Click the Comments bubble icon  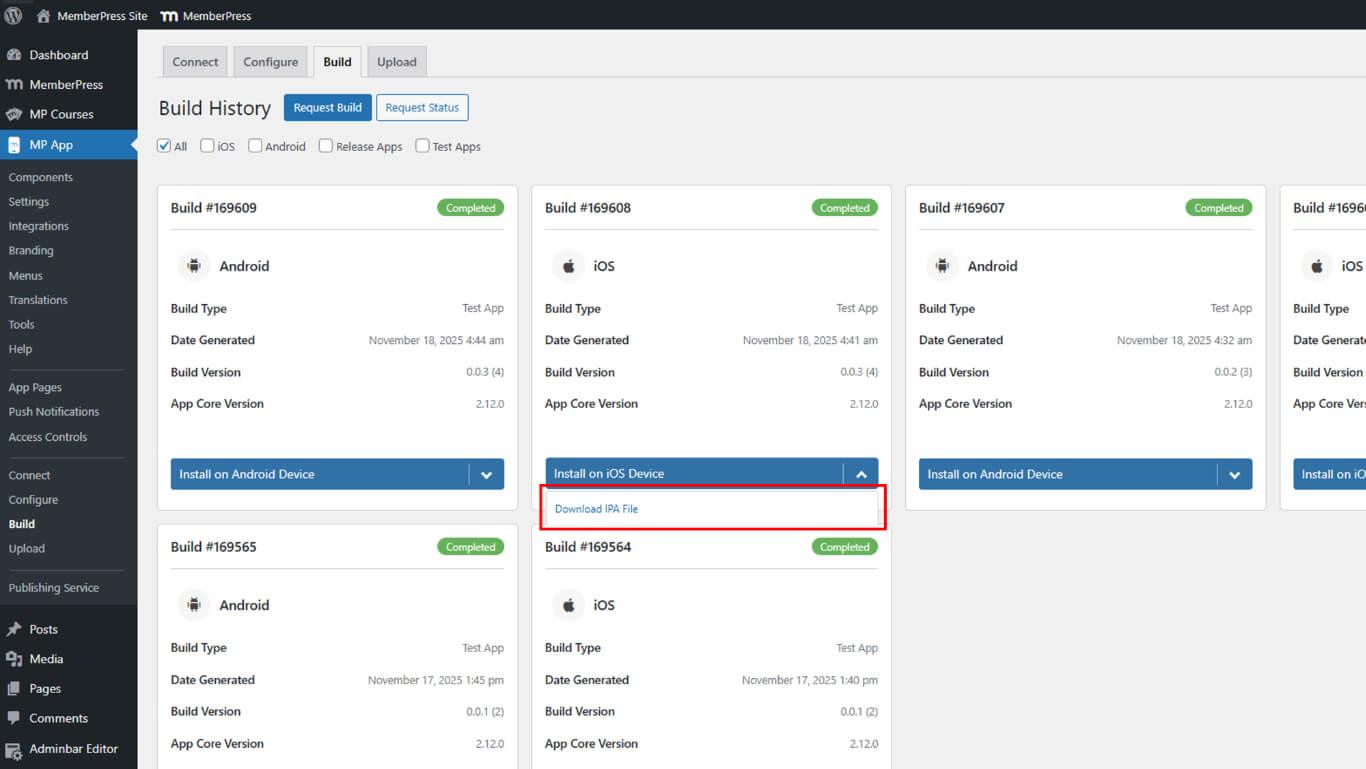[14, 718]
